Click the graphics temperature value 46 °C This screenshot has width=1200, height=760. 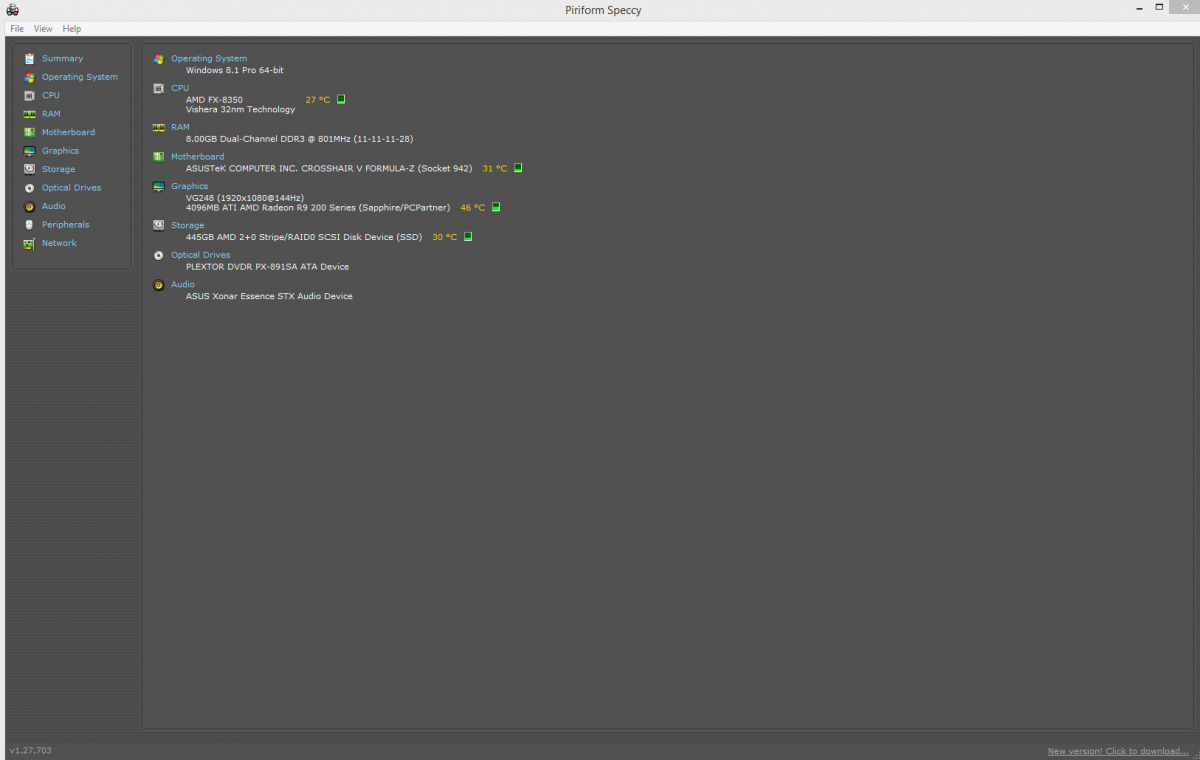[x=472, y=208]
